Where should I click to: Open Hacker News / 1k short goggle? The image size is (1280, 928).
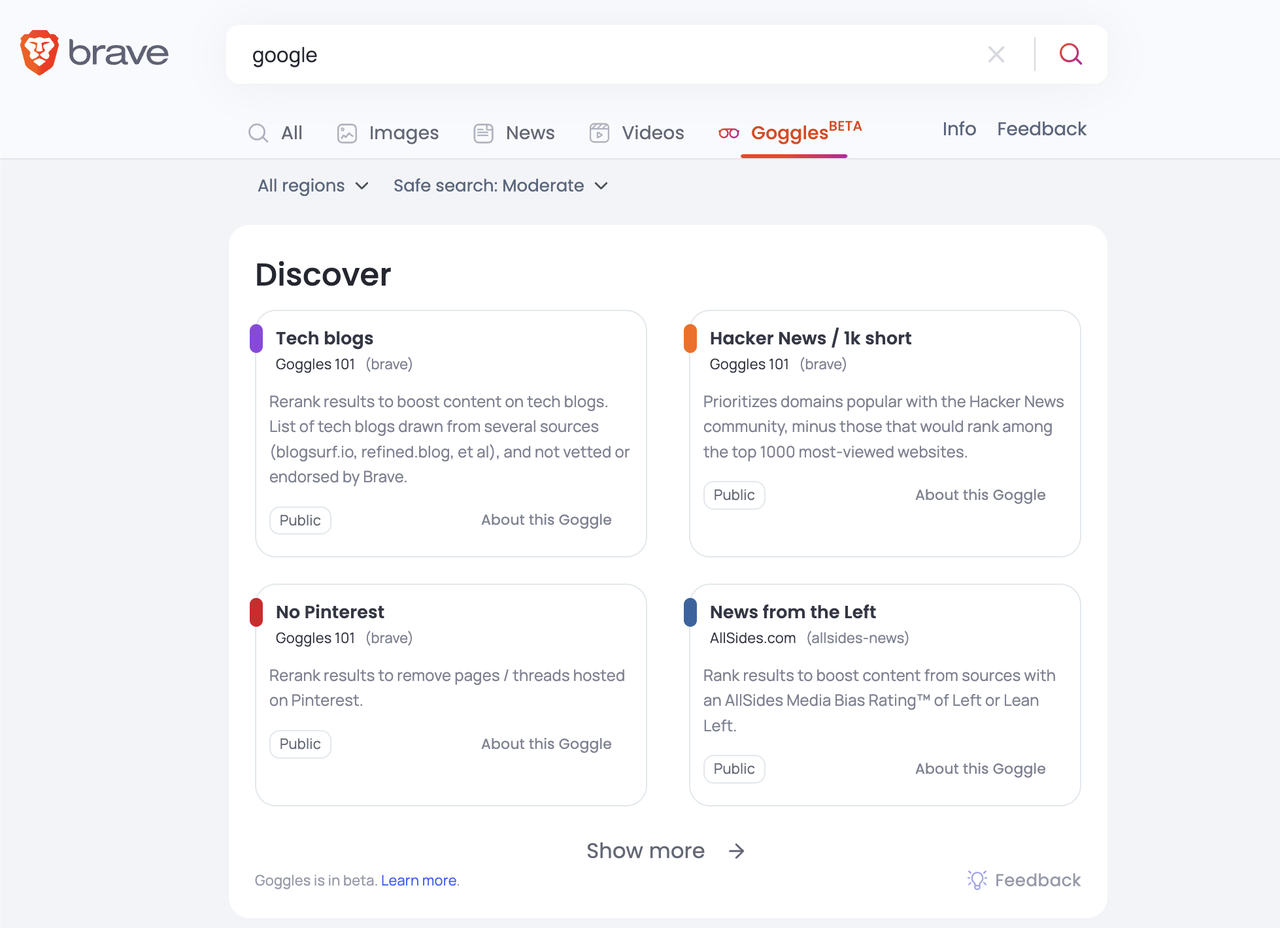point(810,338)
